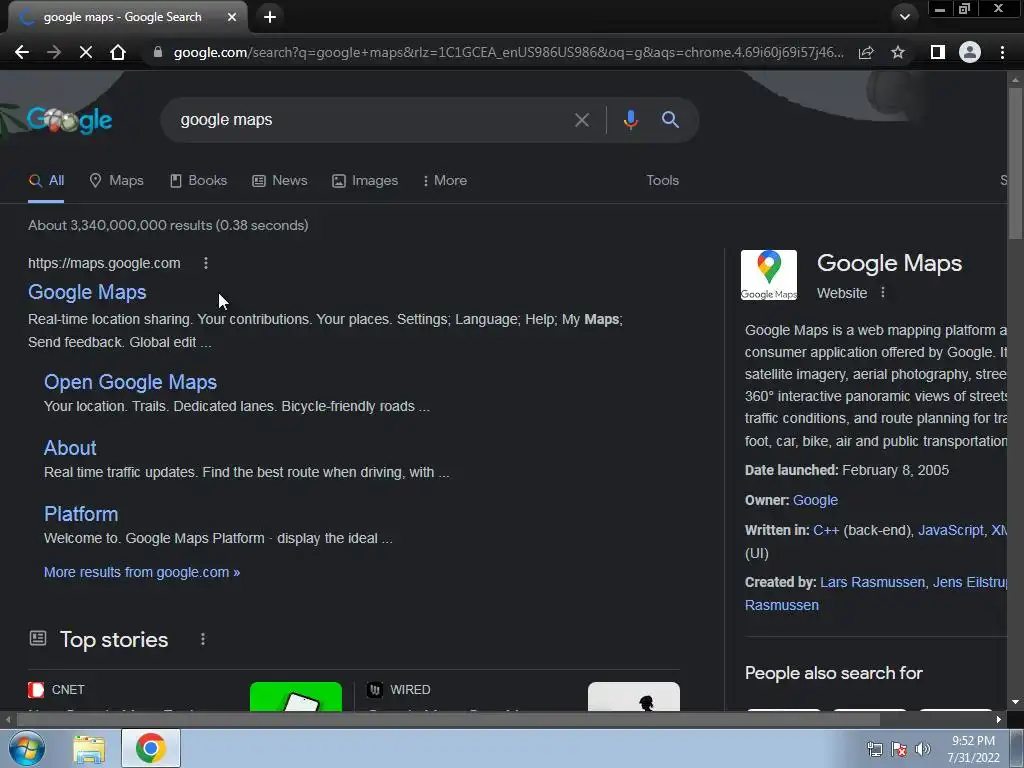This screenshot has width=1024, height=768.
Task: Stop loading the current page
Action: (x=86, y=52)
